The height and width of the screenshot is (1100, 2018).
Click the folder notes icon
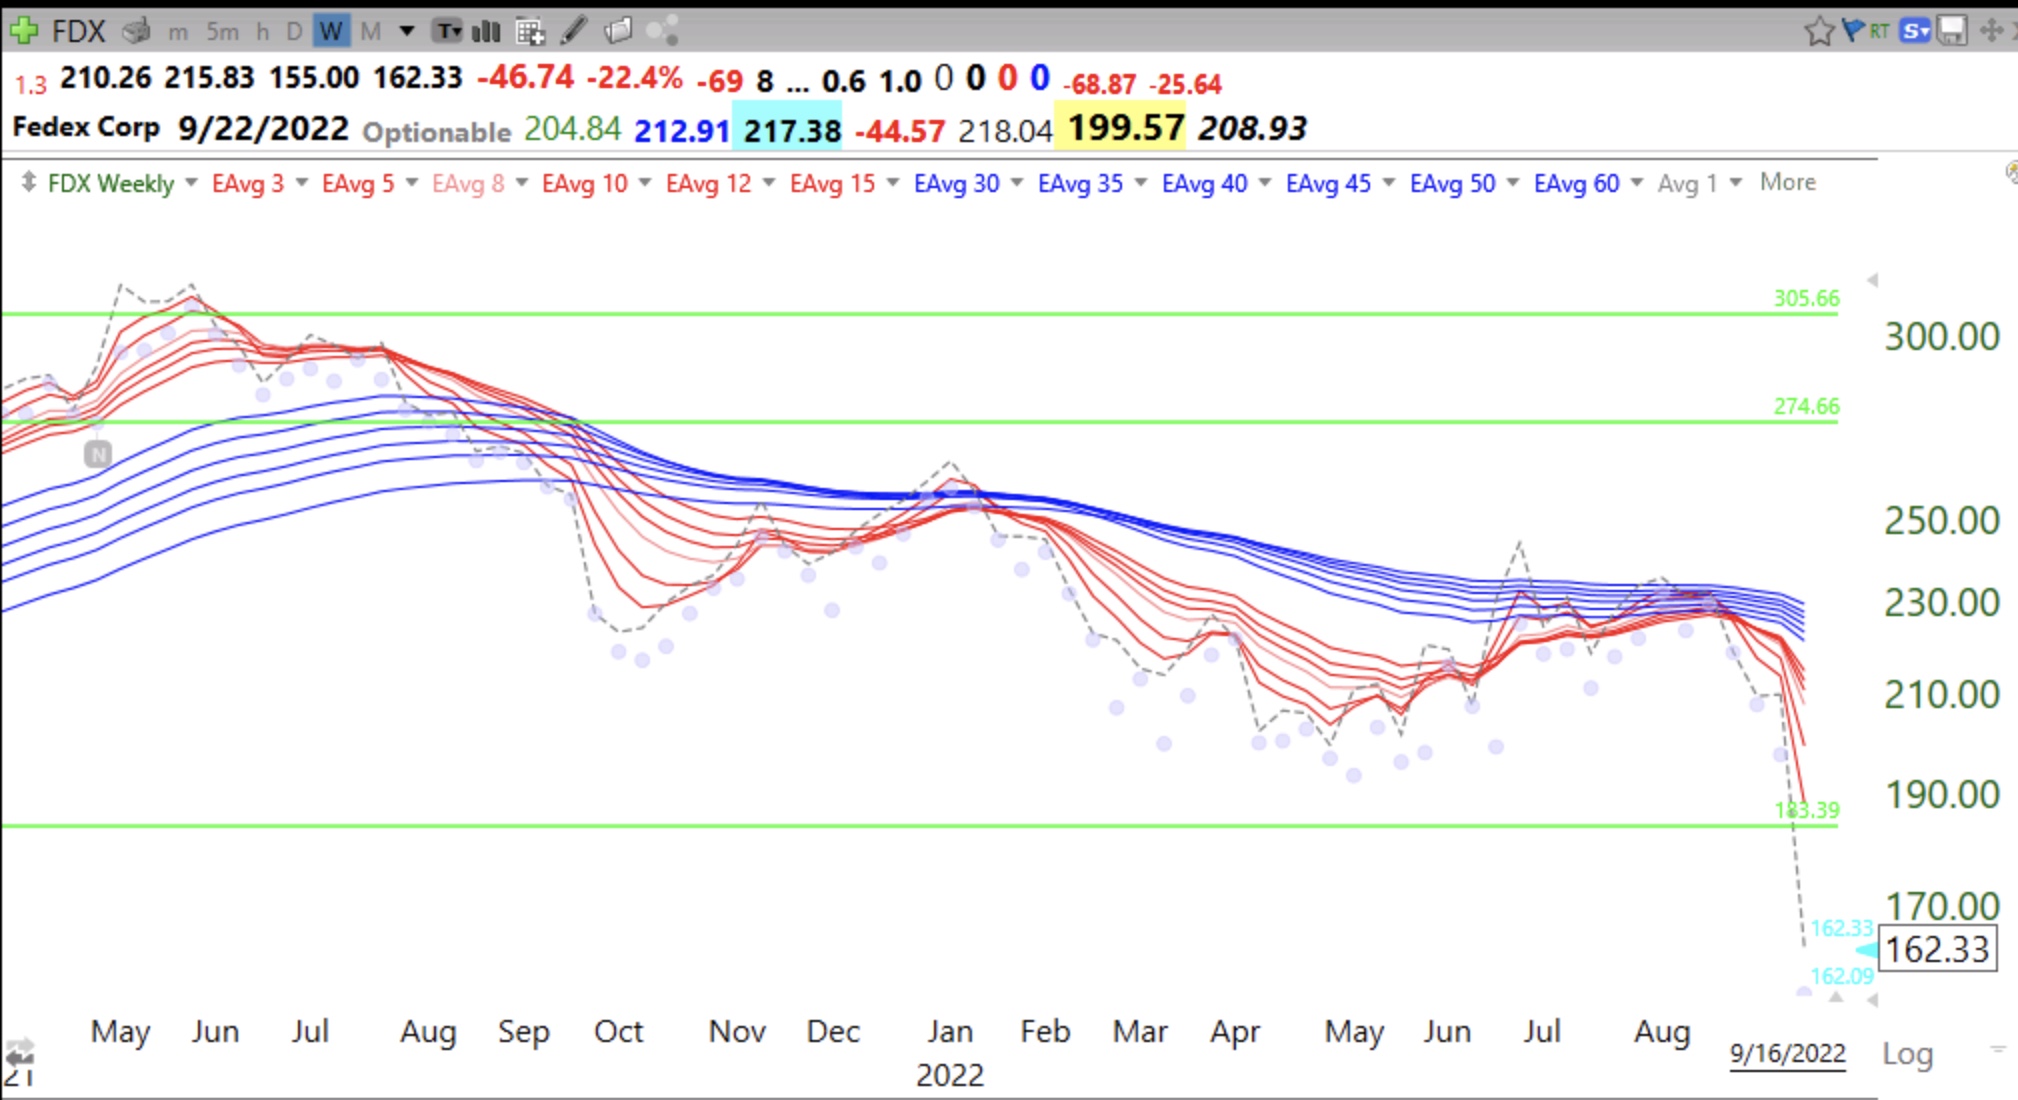point(618,31)
